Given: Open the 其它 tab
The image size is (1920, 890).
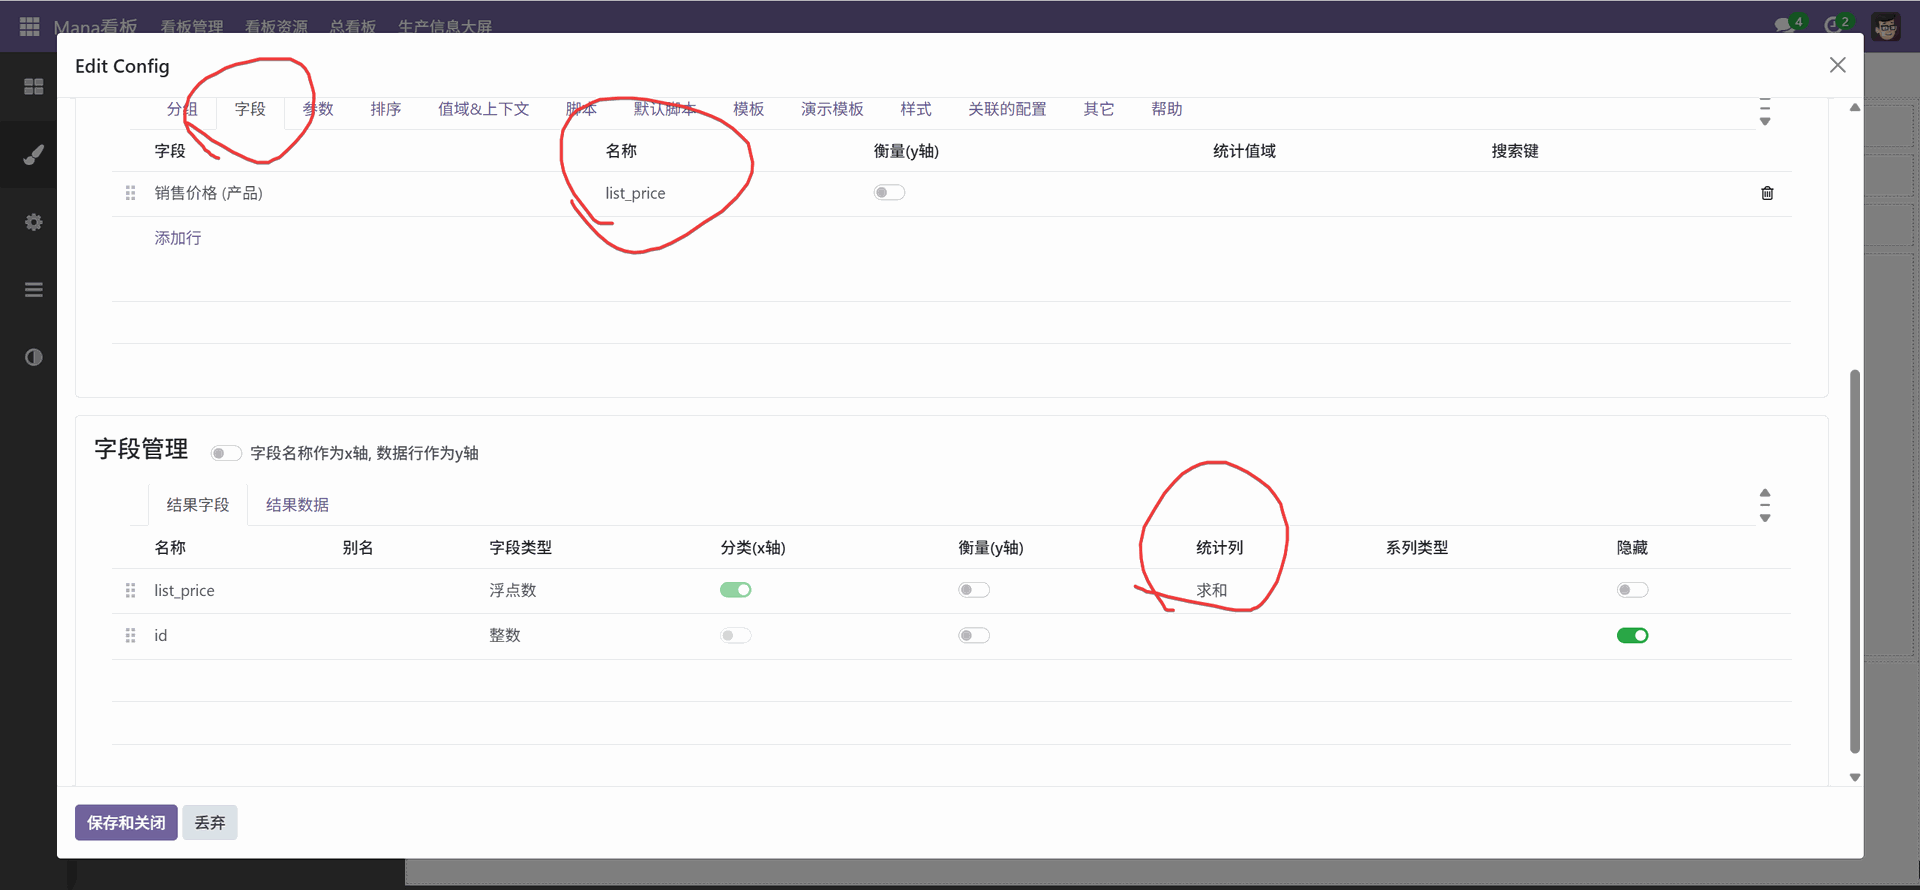Looking at the screenshot, I should coord(1099,109).
